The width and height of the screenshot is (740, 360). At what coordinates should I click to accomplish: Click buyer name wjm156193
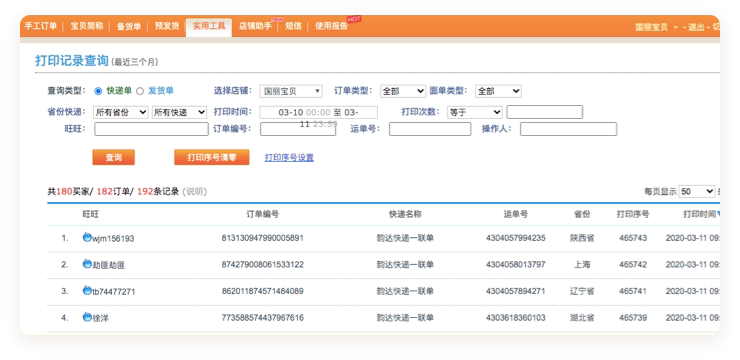click(113, 239)
